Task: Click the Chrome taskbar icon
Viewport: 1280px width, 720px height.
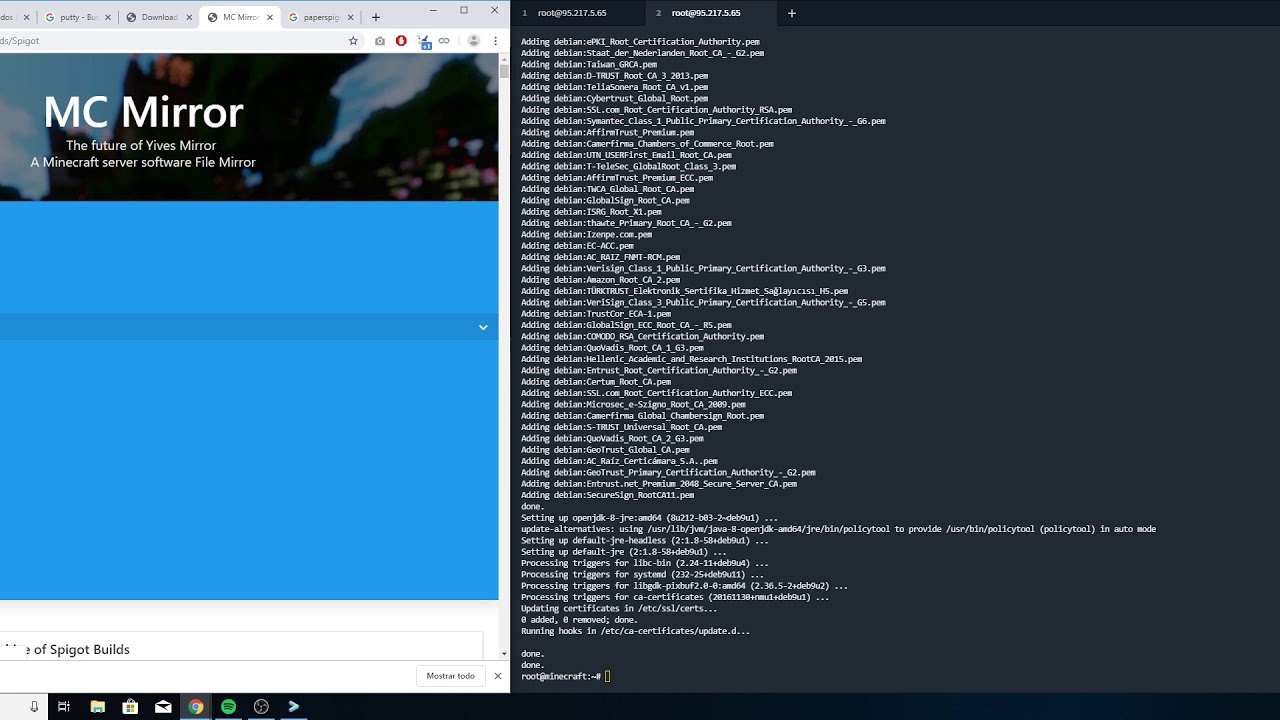Action: pyautogui.click(x=196, y=706)
